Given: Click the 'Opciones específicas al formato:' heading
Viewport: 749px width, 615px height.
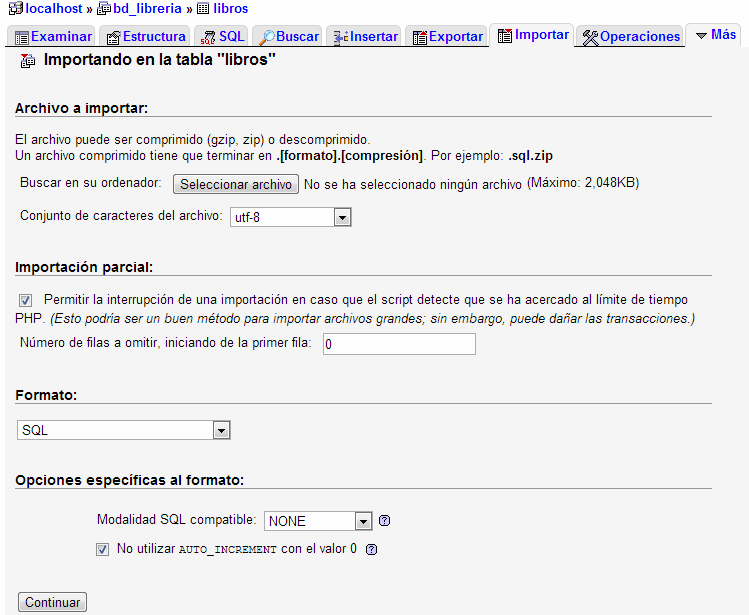Looking at the screenshot, I should (x=129, y=480).
